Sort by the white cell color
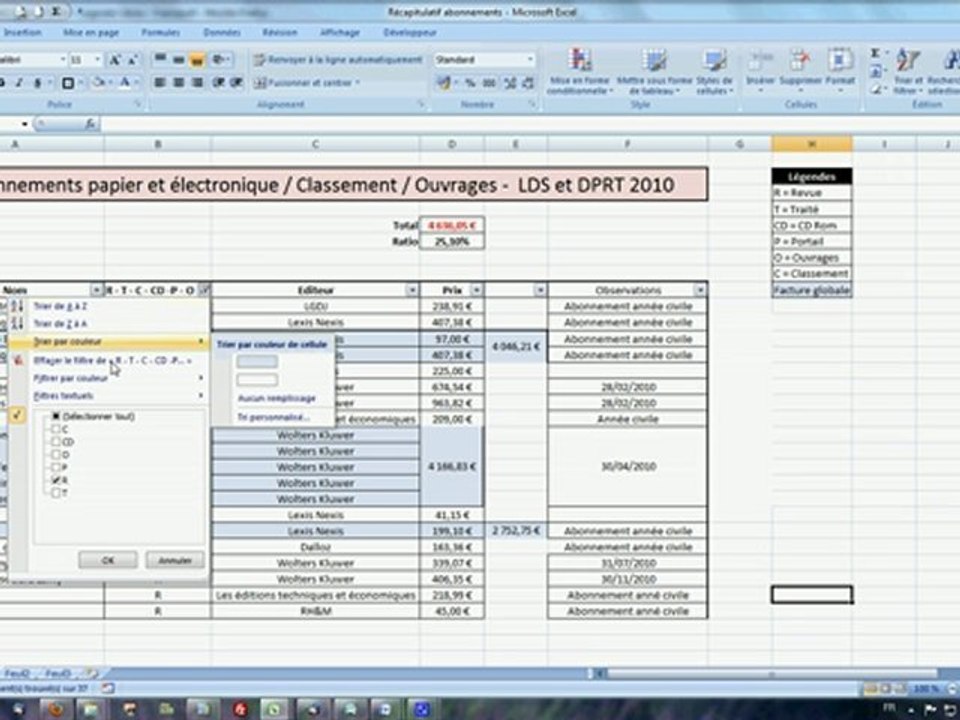The width and height of the screenshot is (960, 720). [257, 380]
